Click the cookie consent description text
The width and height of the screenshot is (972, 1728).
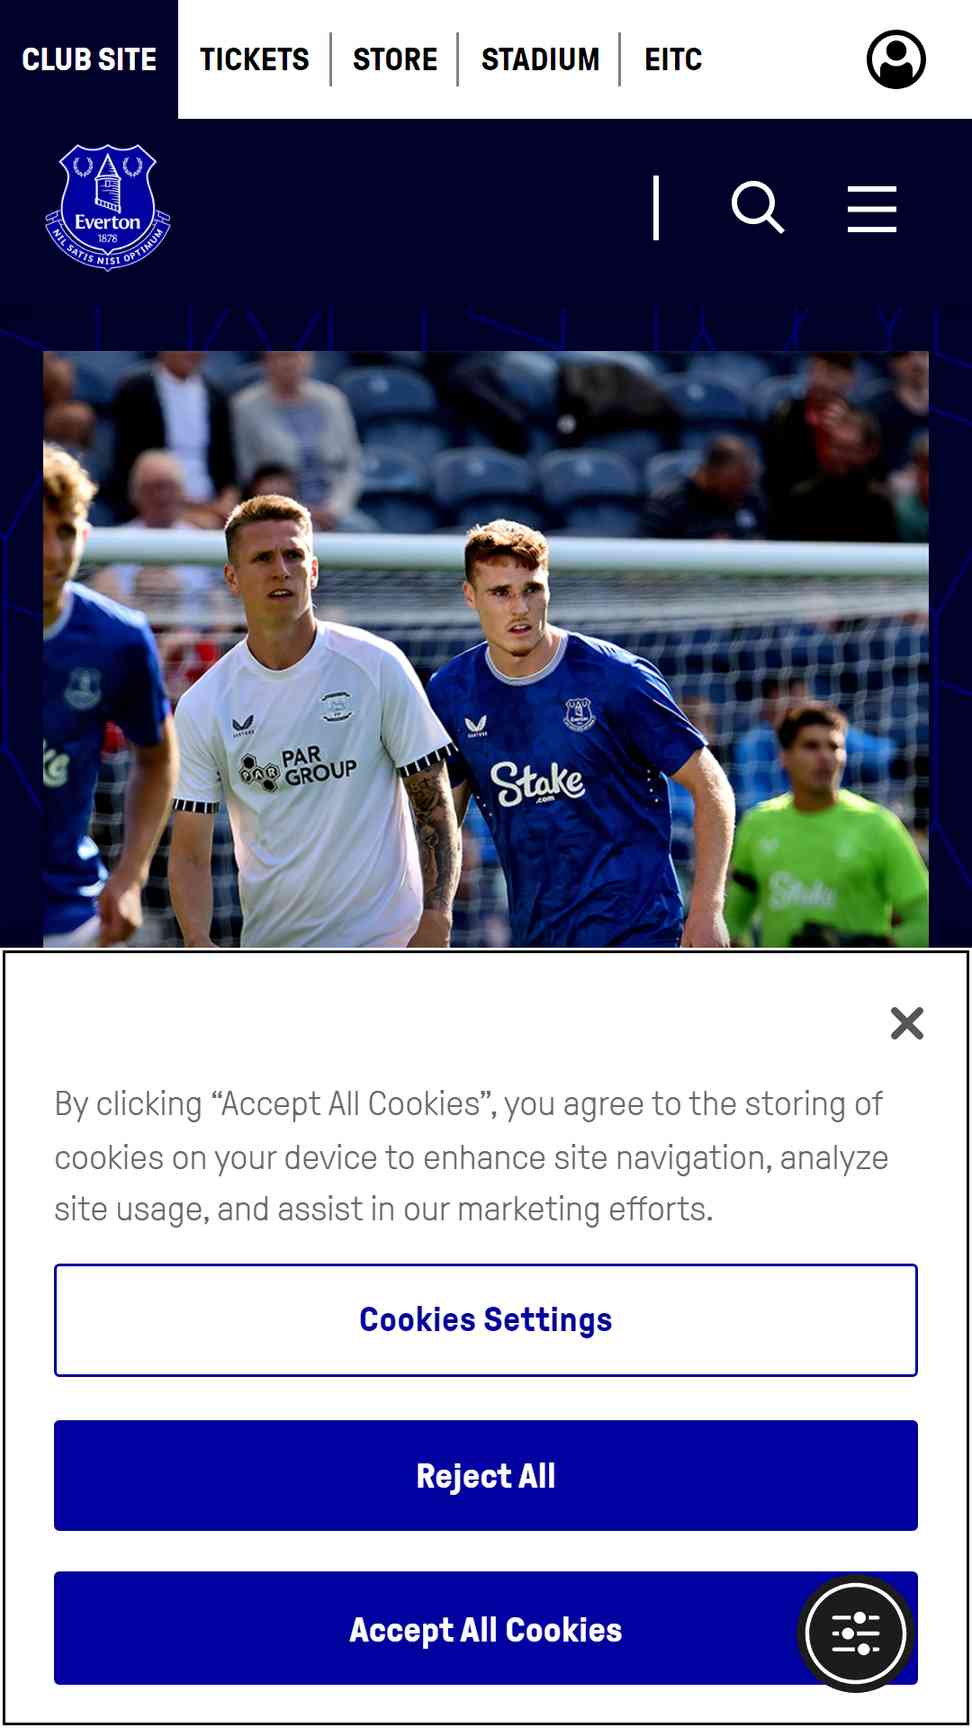point(471,1156)
